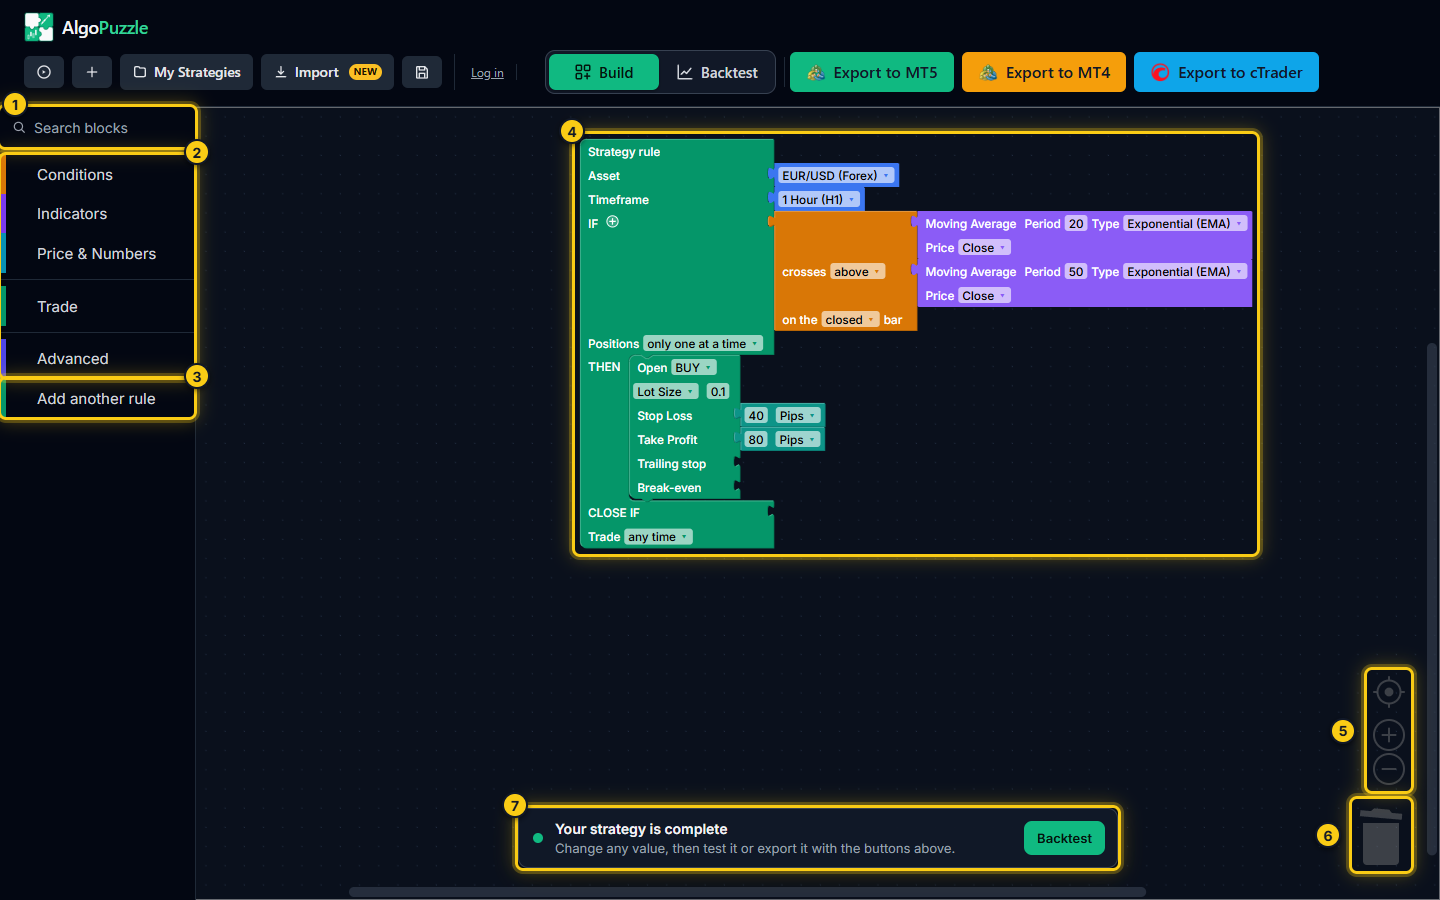
Task: Open the Trade any time dropdown
Action: 658,537
